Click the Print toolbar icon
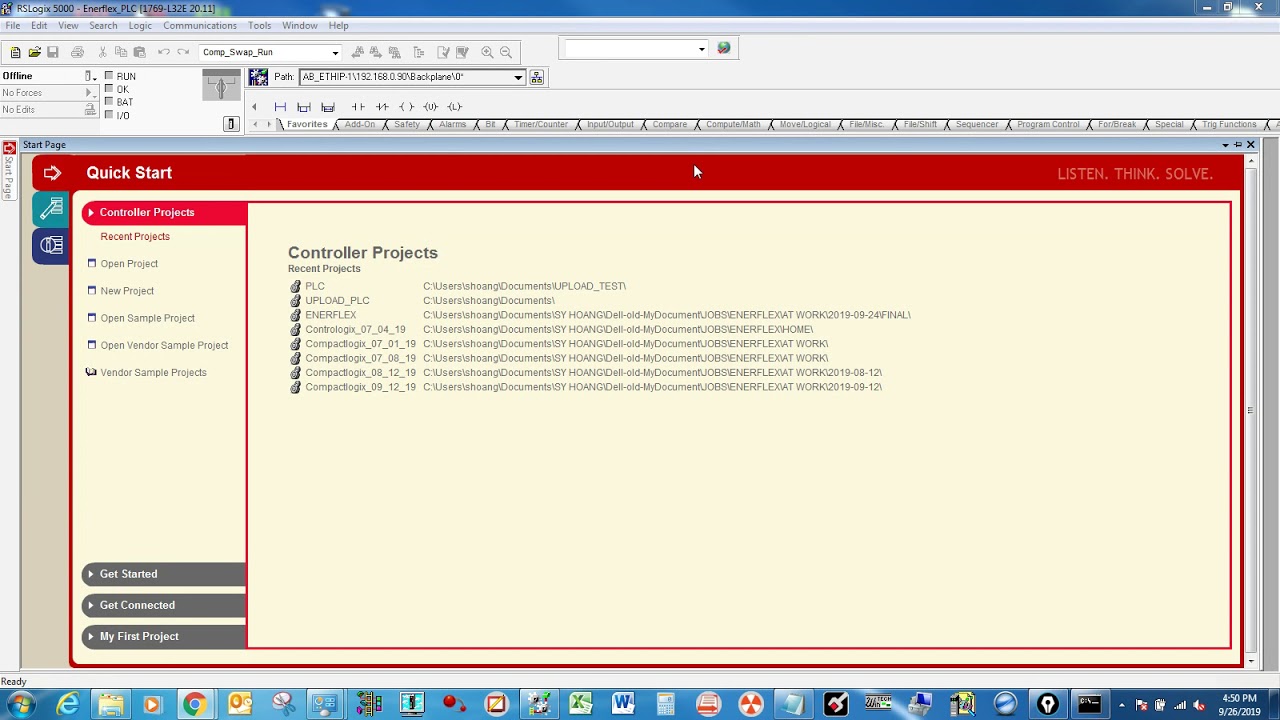Viewport: 1280px width, 720px height. tap(77, 52)
